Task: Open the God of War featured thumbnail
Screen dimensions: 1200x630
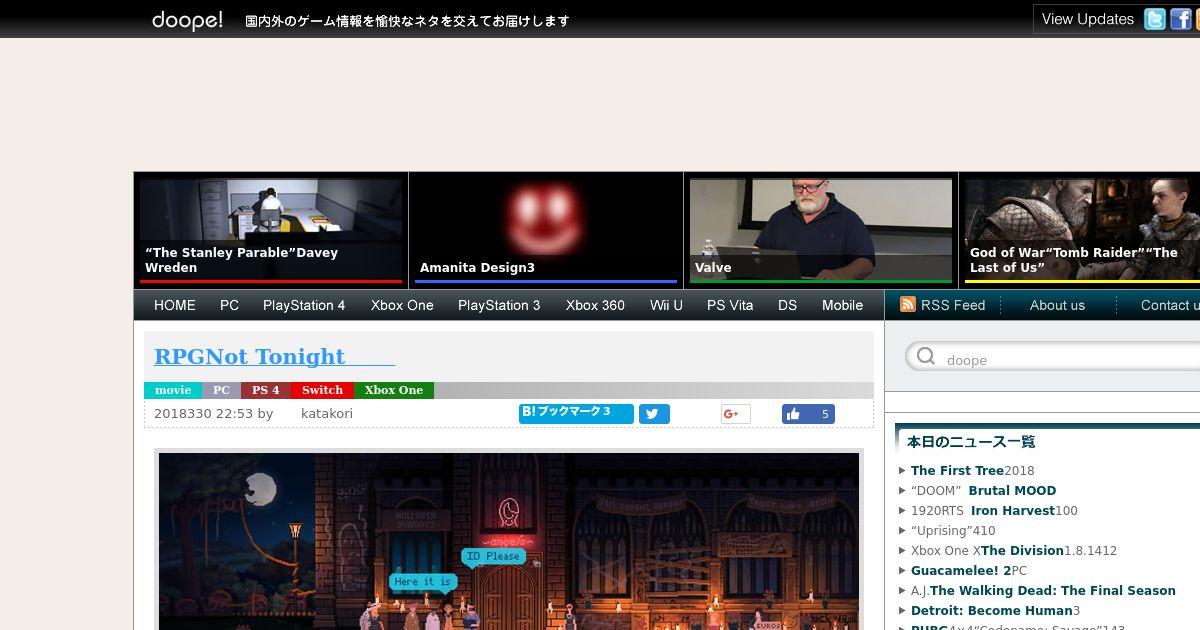Action: pos(1082,230)
